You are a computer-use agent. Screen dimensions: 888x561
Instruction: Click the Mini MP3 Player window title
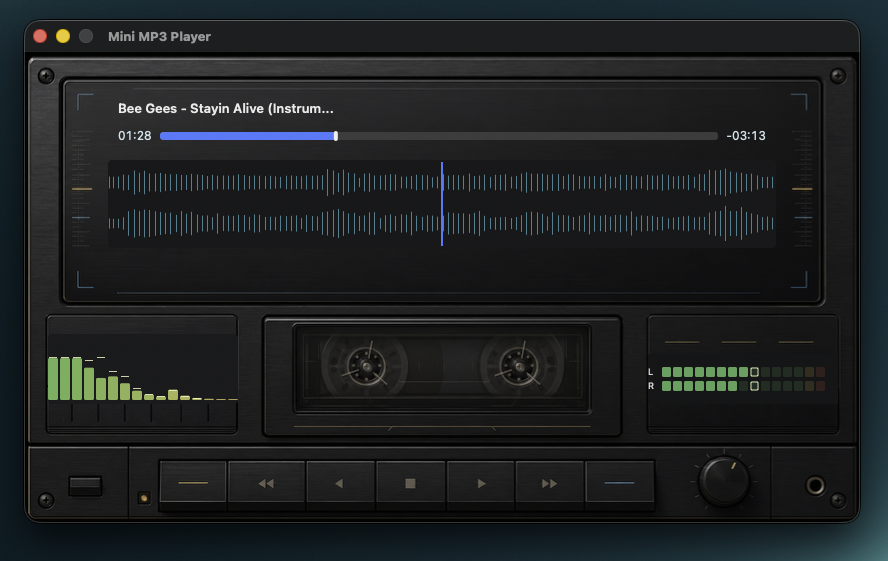[159, 36]
